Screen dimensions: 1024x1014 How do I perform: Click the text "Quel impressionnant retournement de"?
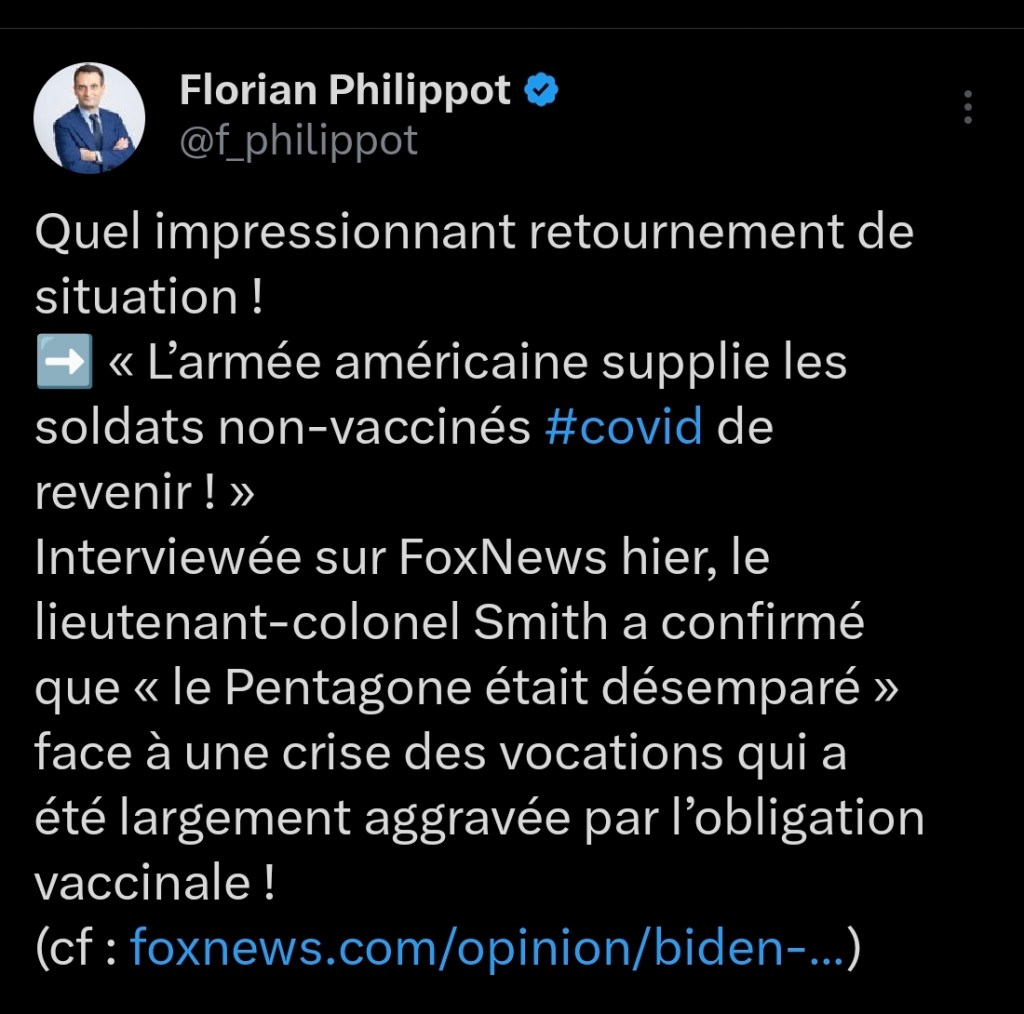[x=474, y=234]
